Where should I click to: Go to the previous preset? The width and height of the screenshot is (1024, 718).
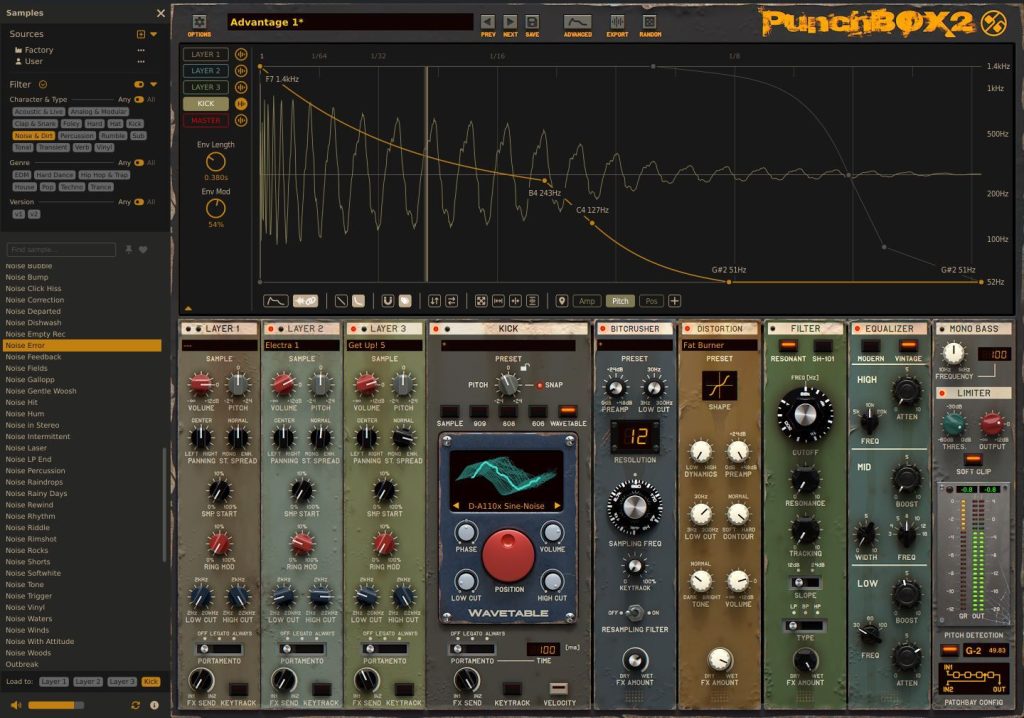(488, 22)
